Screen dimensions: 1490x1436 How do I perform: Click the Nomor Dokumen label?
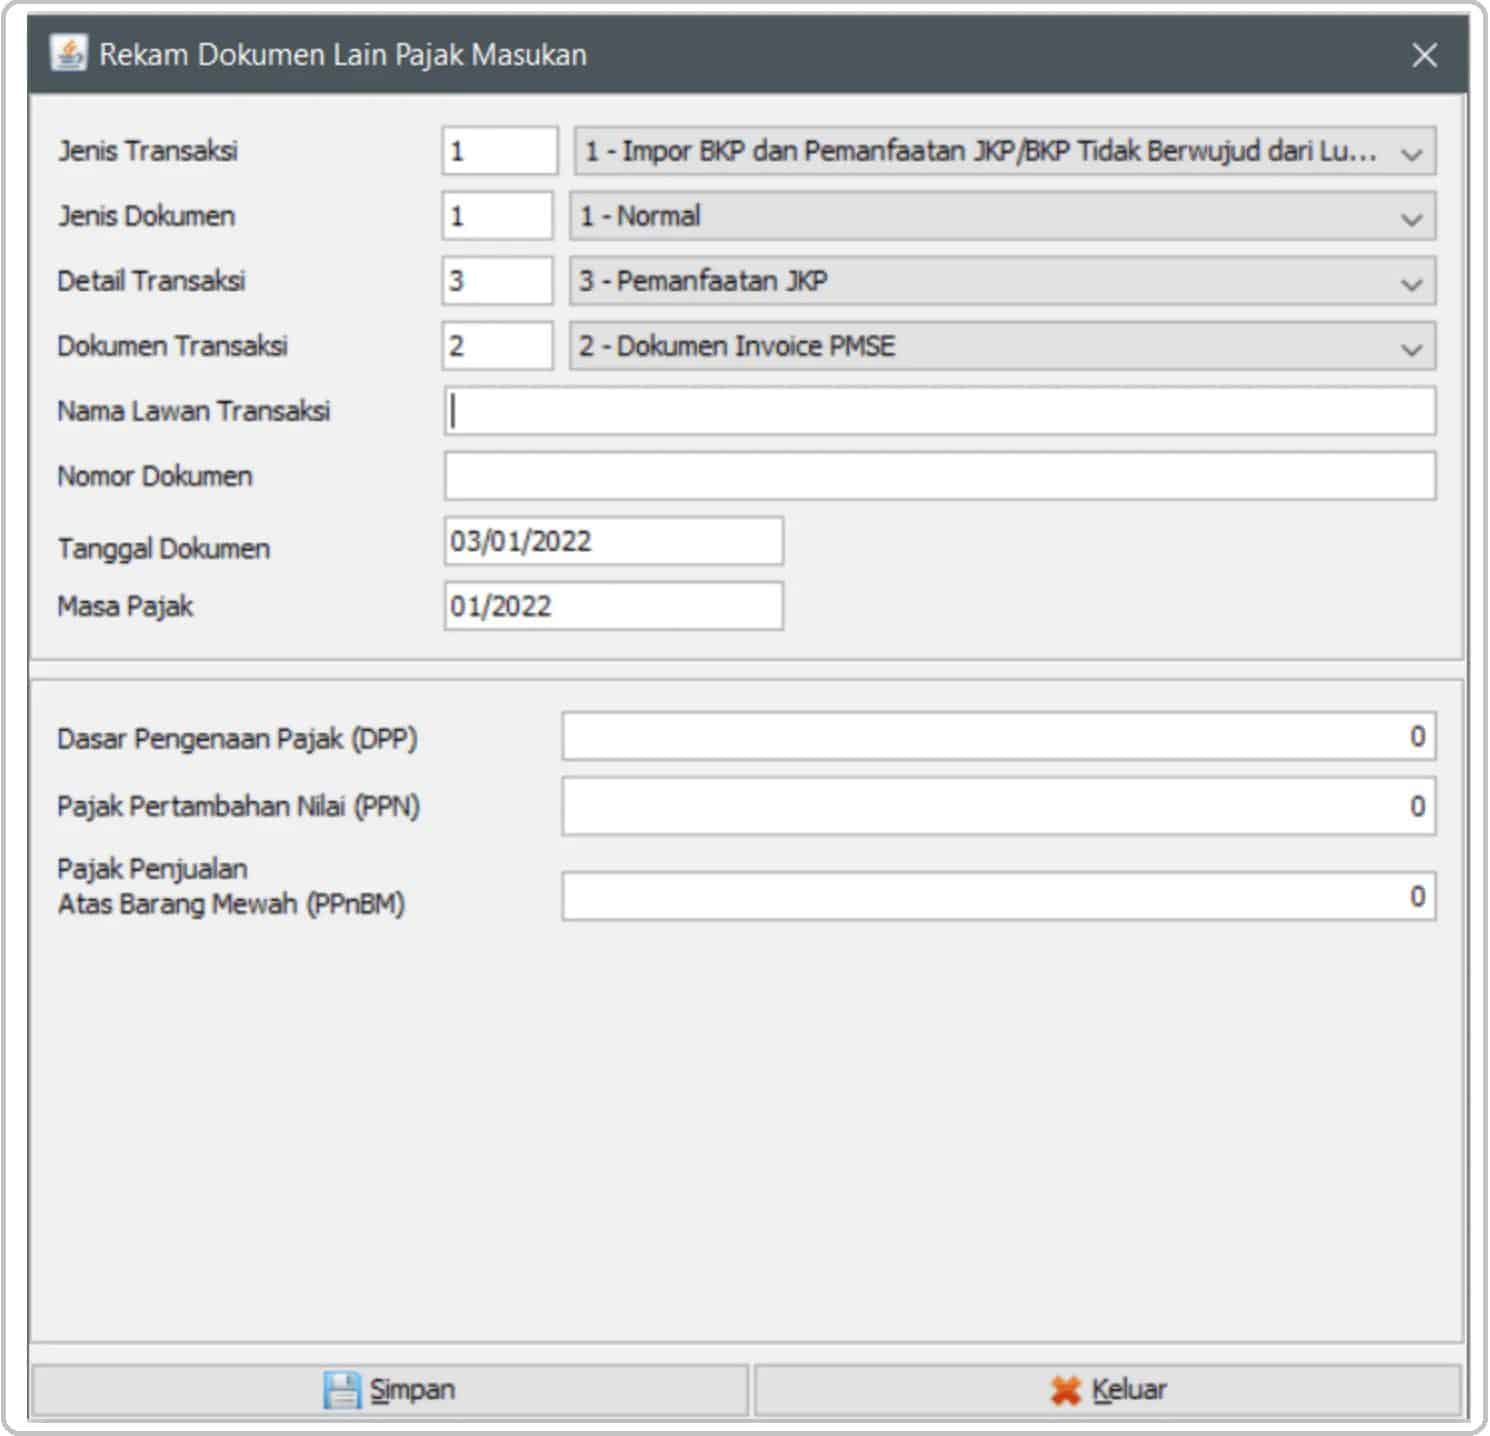coord(155,476)
